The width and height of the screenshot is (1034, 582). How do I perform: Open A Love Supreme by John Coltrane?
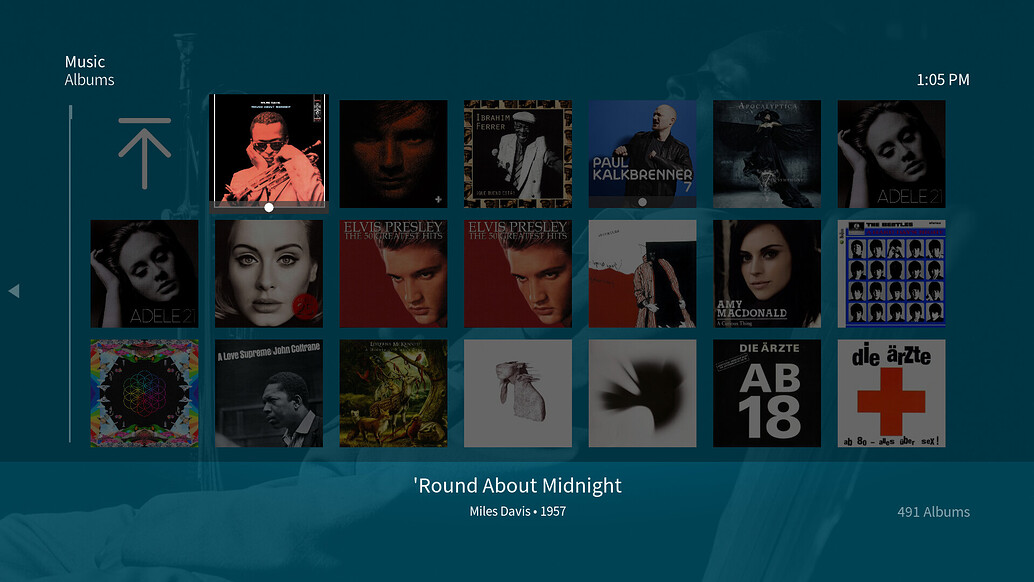click(x=269, y=393)
